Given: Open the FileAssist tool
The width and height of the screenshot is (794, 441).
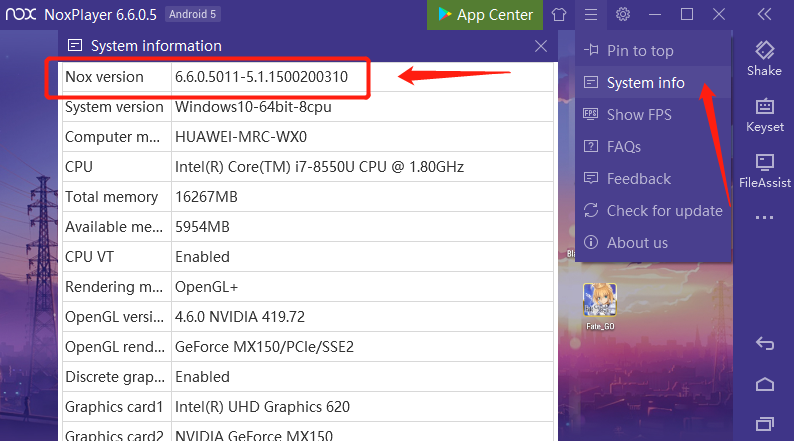Looking at the screenshot, I should pyautogui.click(x=765, y=171).
